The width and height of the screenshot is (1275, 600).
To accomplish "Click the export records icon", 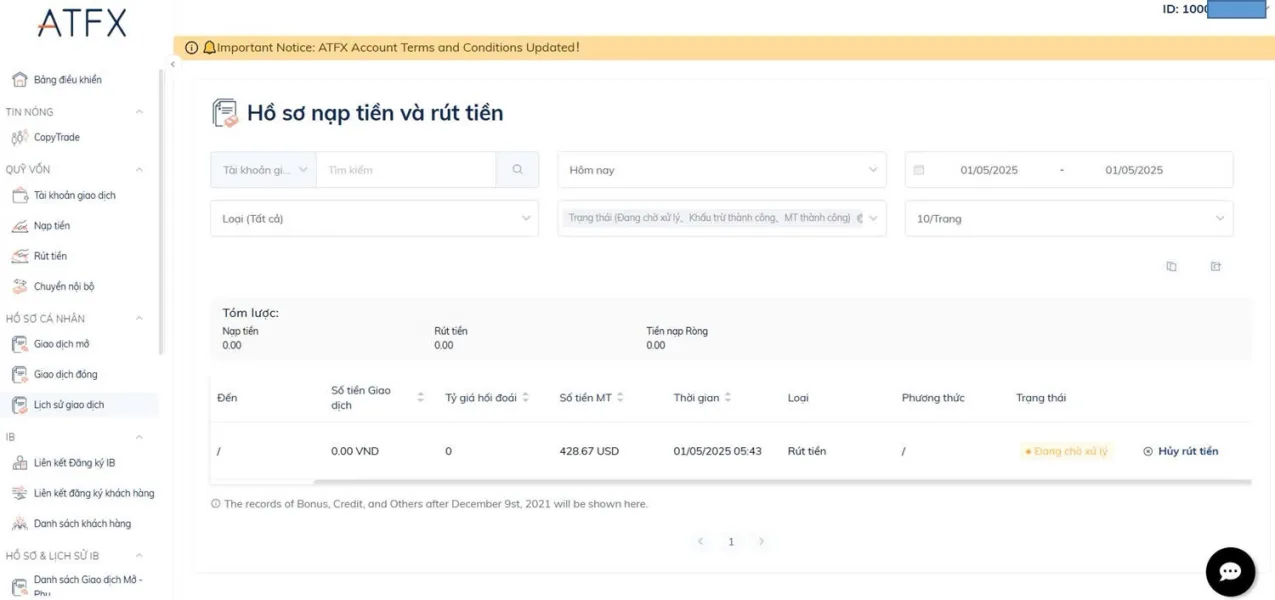I will click(1215, 266).
